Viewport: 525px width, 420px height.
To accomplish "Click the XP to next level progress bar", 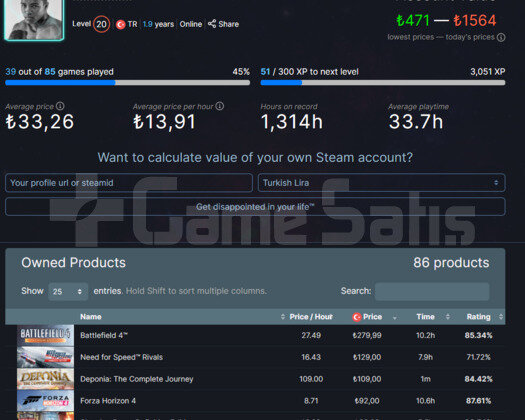I will [x=383, y=83].
